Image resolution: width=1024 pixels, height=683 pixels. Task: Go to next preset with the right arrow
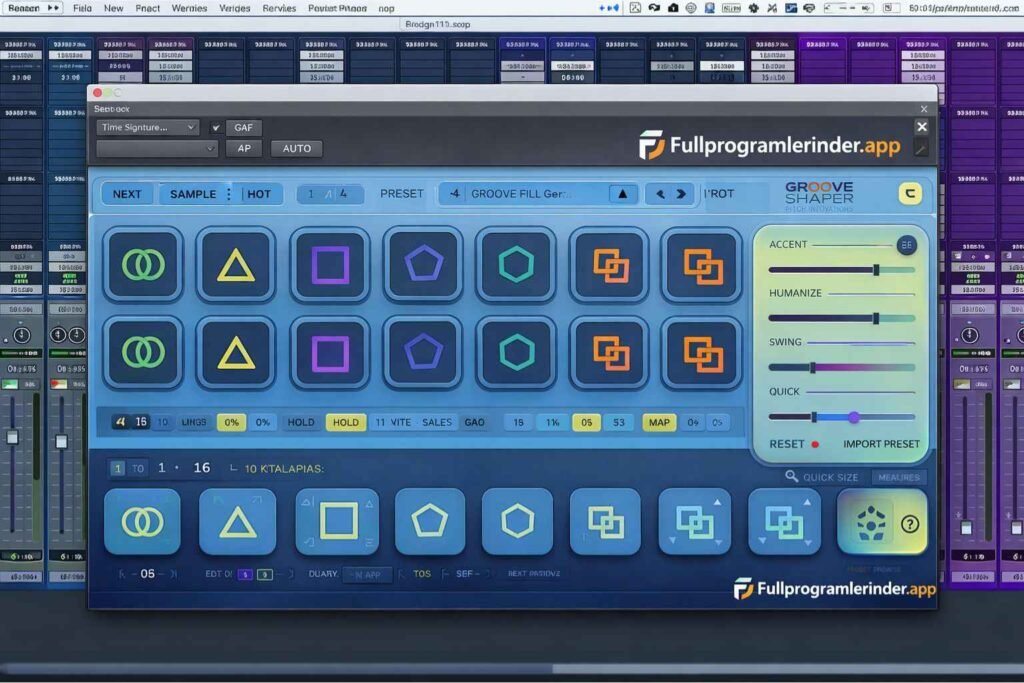pyautogui.click(x=682, y=194)
